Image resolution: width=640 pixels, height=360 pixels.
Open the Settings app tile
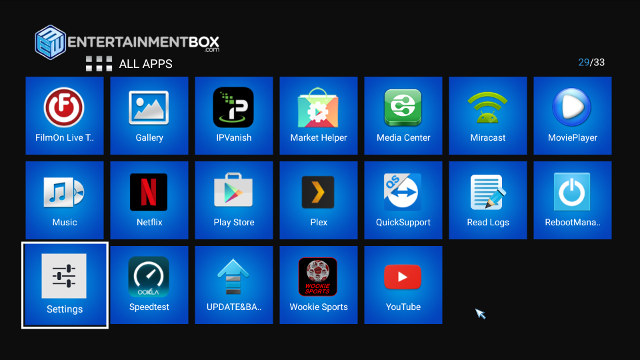pyautogui.click(x=65, y=285)
